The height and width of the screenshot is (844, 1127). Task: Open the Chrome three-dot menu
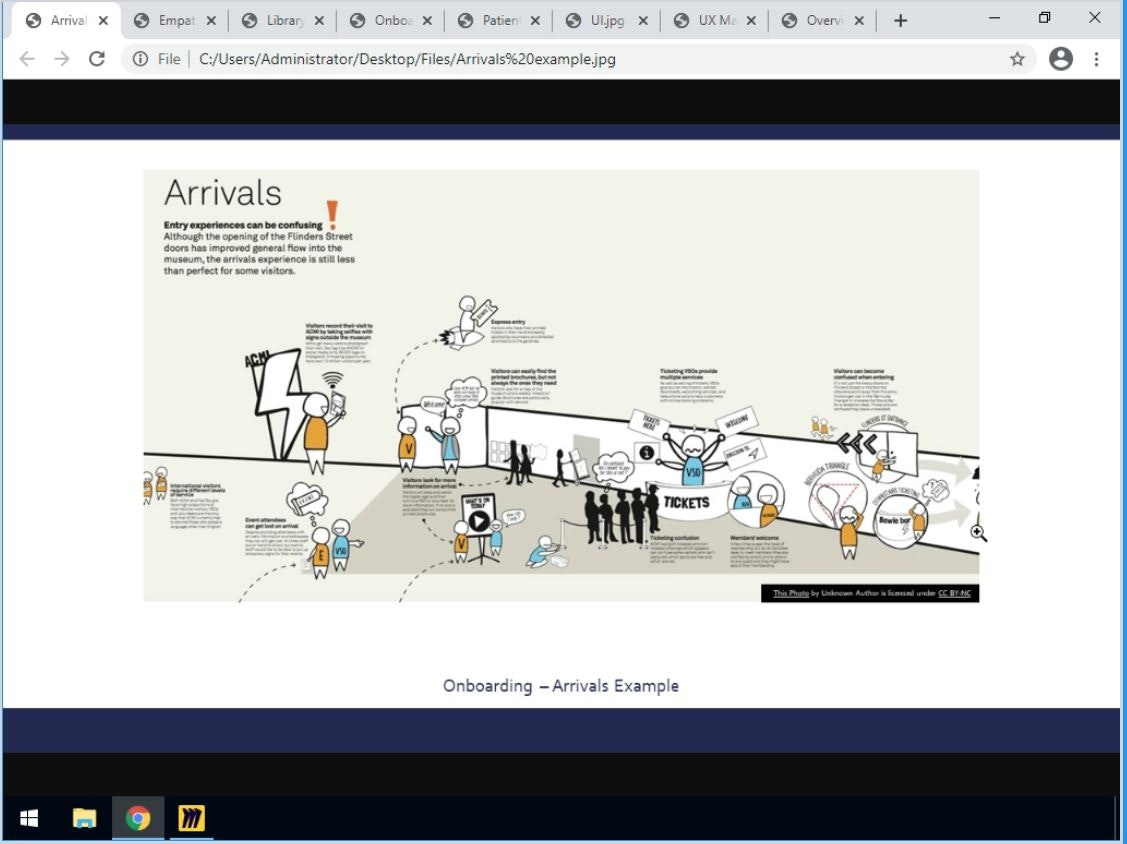[1096, 59]
